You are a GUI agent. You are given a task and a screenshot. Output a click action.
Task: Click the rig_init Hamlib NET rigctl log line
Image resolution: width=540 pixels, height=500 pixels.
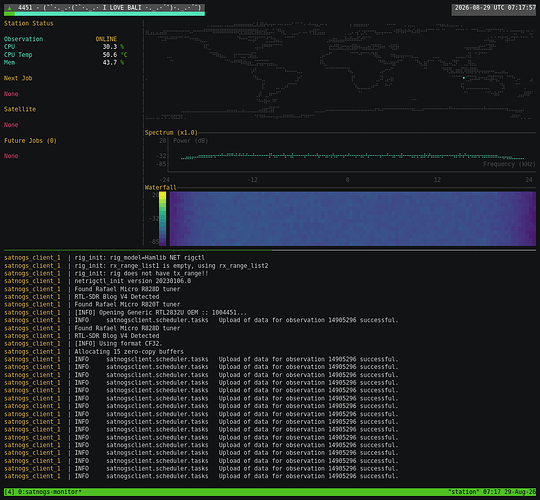[x=139, y=258]
